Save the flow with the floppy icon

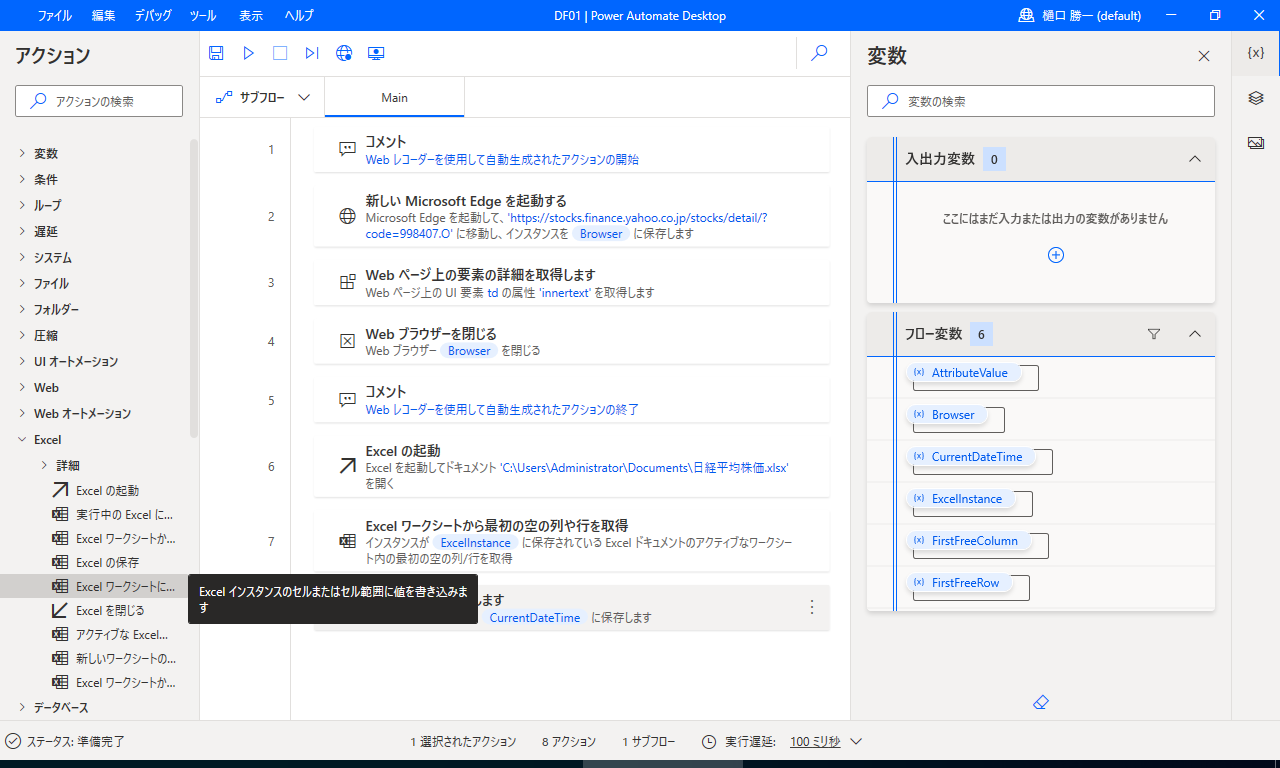[x=216, y=53]
